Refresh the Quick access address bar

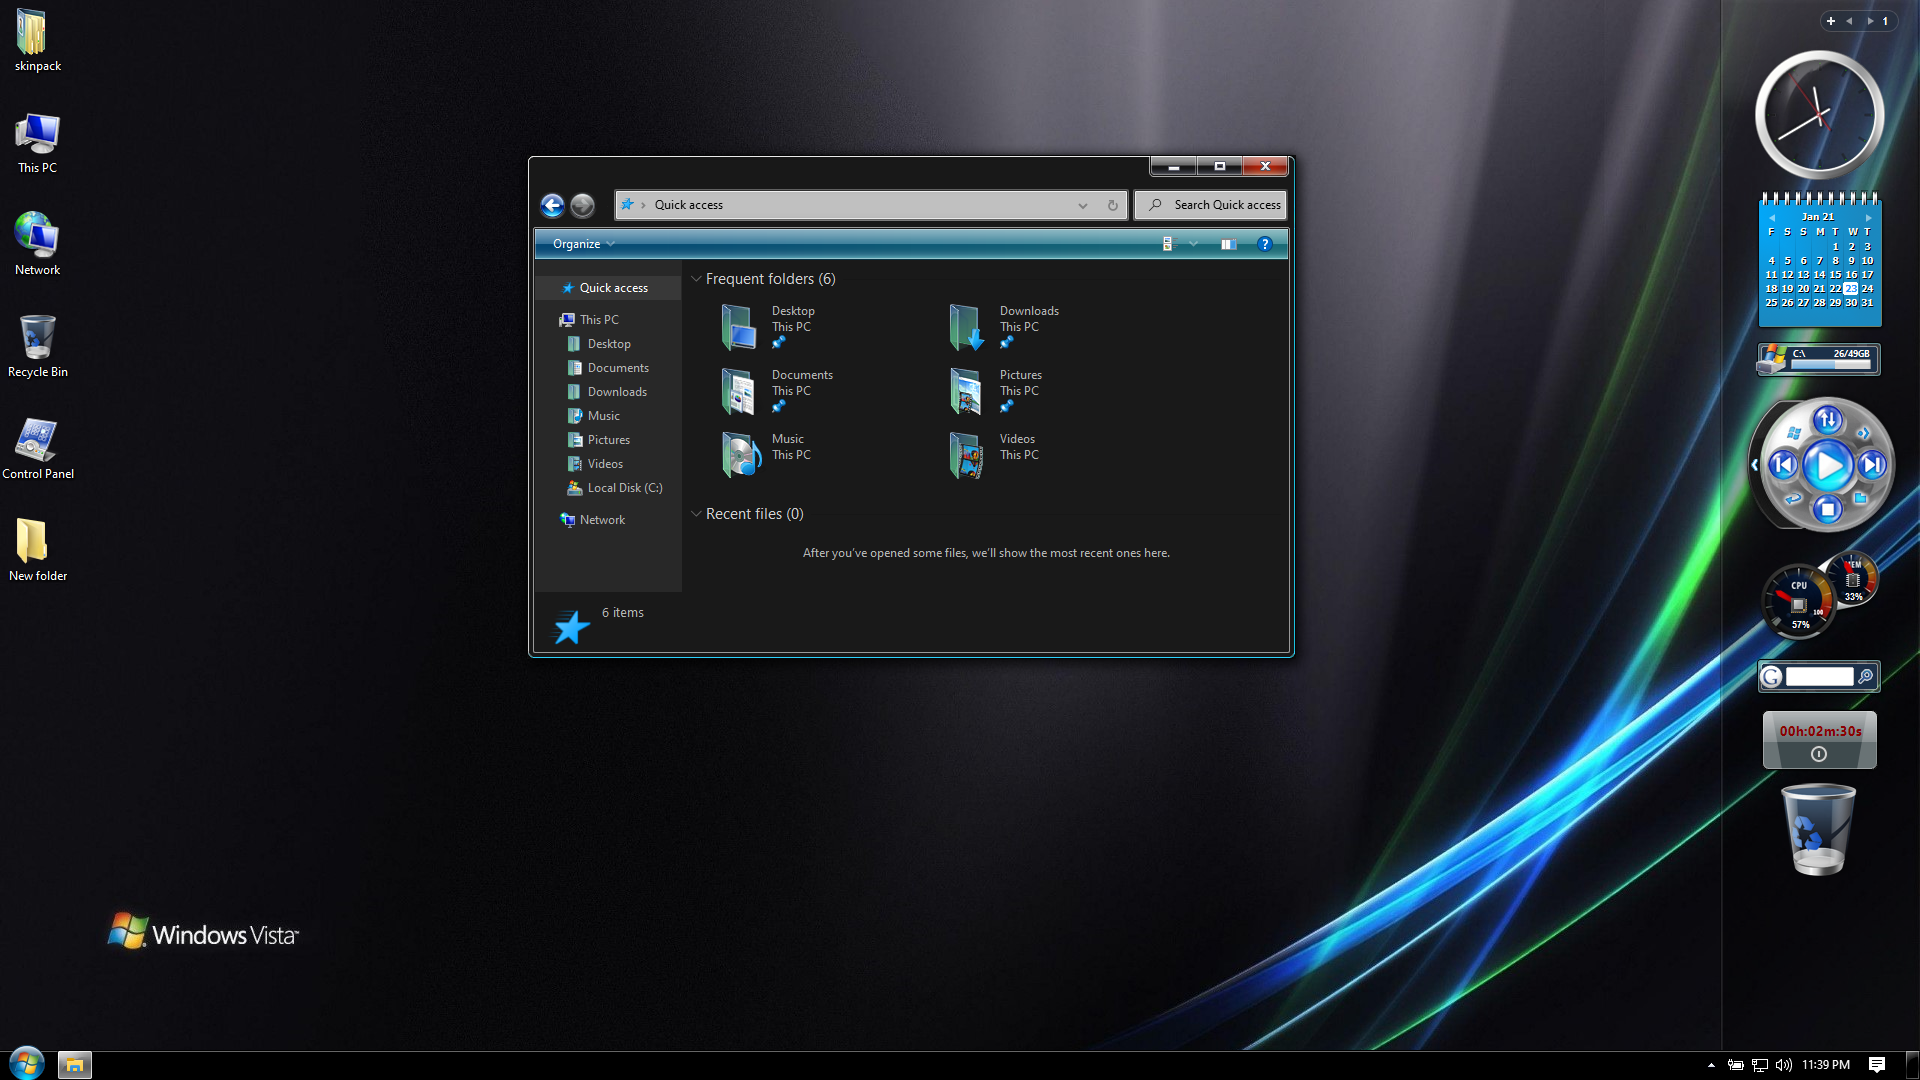(x=1112, y=205)
